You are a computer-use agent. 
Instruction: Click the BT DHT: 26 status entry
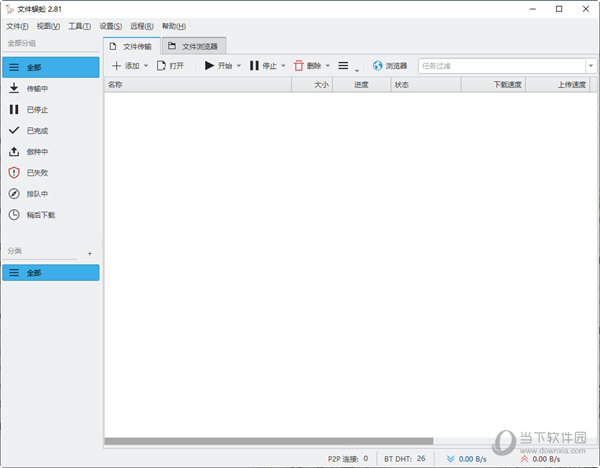coord(405,458)
